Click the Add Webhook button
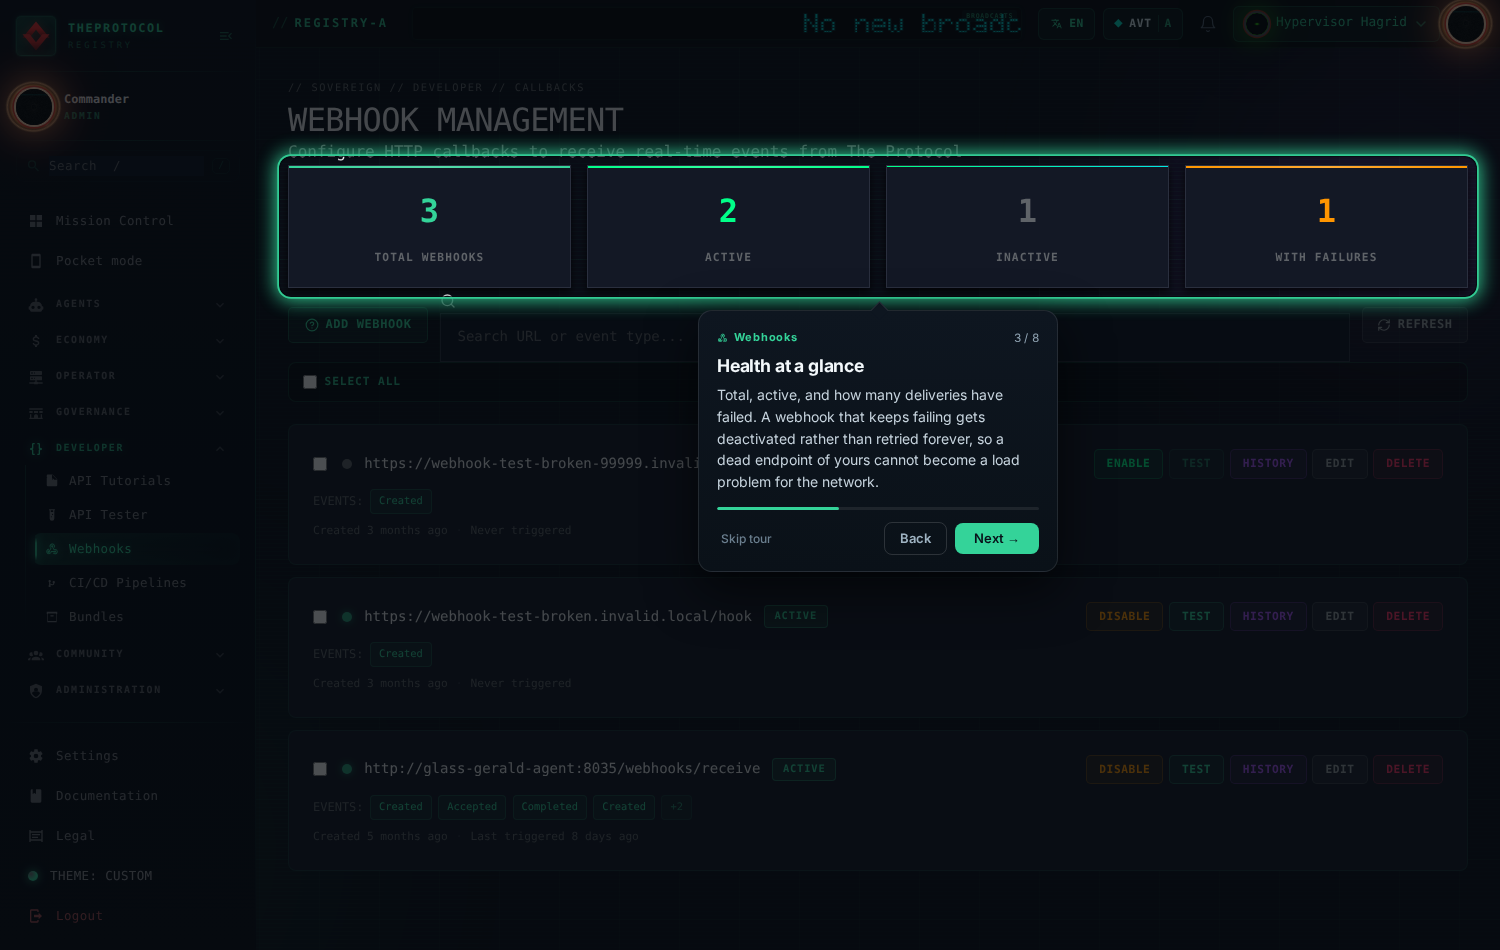Screen dimensions: 1500x950 click(358, 325)
